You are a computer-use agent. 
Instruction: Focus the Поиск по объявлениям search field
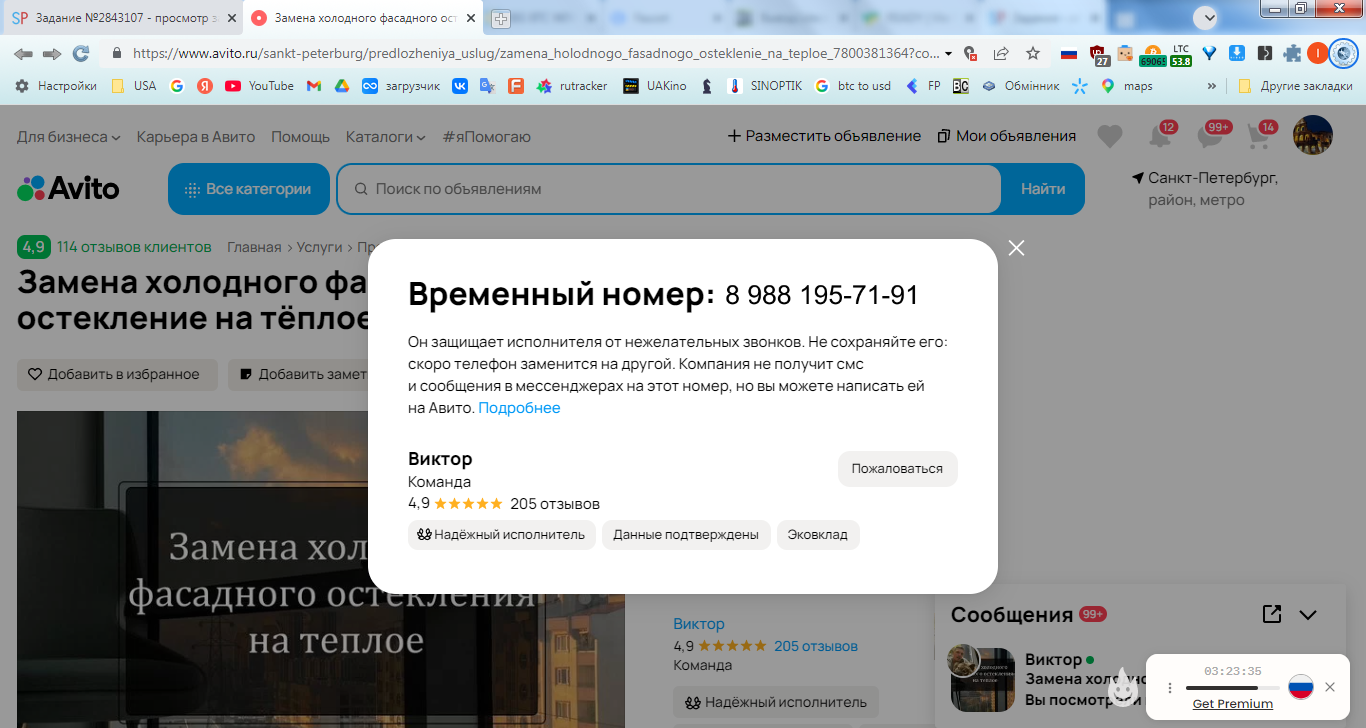(x=669, y=189)
